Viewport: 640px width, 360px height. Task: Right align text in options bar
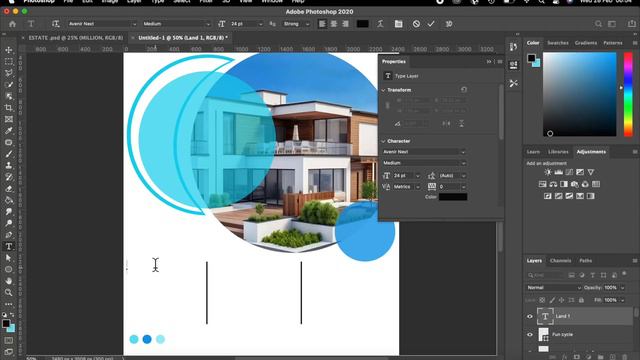click(x=345, y=24)
